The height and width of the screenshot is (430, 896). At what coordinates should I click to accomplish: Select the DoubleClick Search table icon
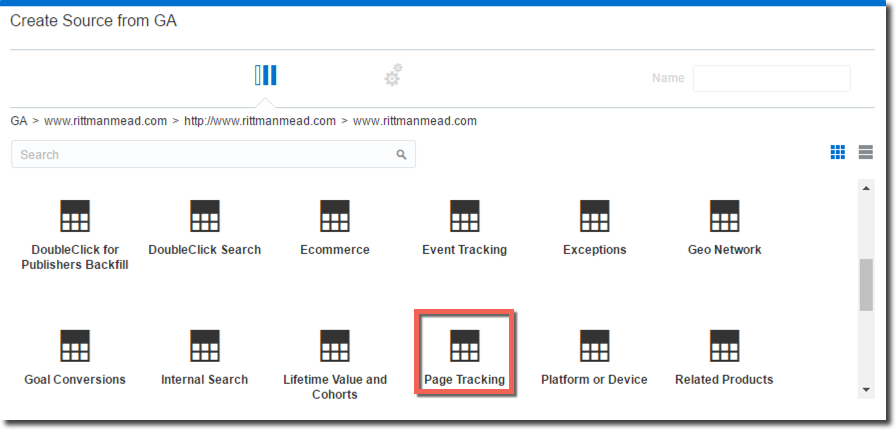[x=205, y=216]
